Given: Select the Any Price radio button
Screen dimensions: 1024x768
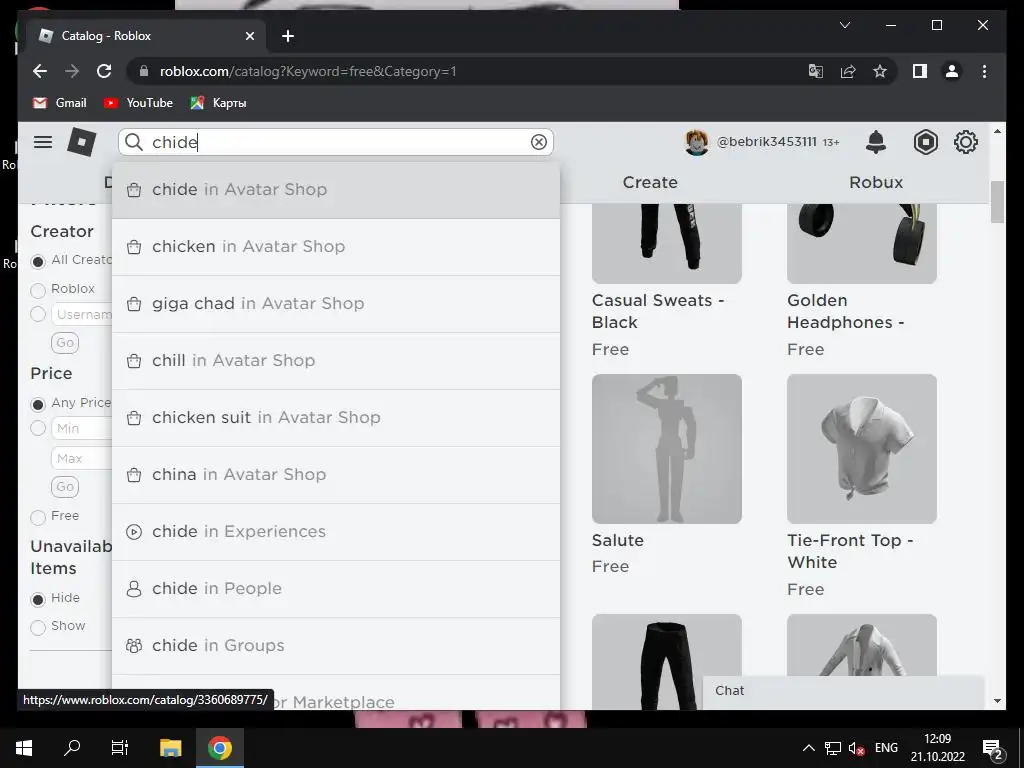Looking at the screenshot, I should tap(38, 404).
